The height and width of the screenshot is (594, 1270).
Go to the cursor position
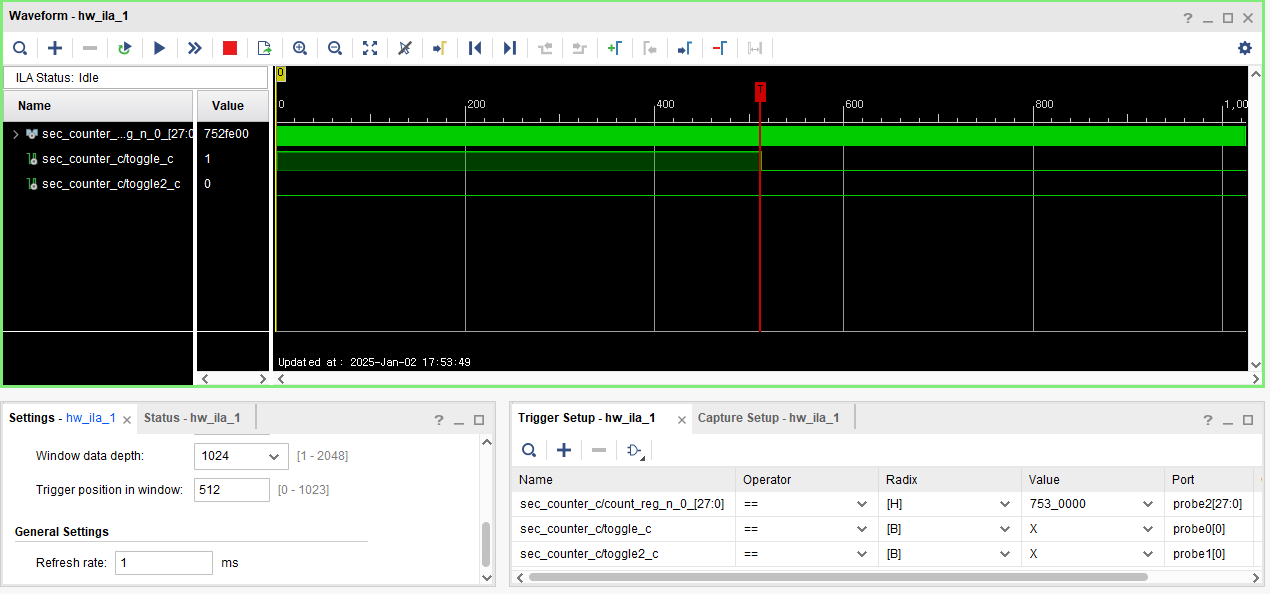pyautogui.click(x=439, y=48)
